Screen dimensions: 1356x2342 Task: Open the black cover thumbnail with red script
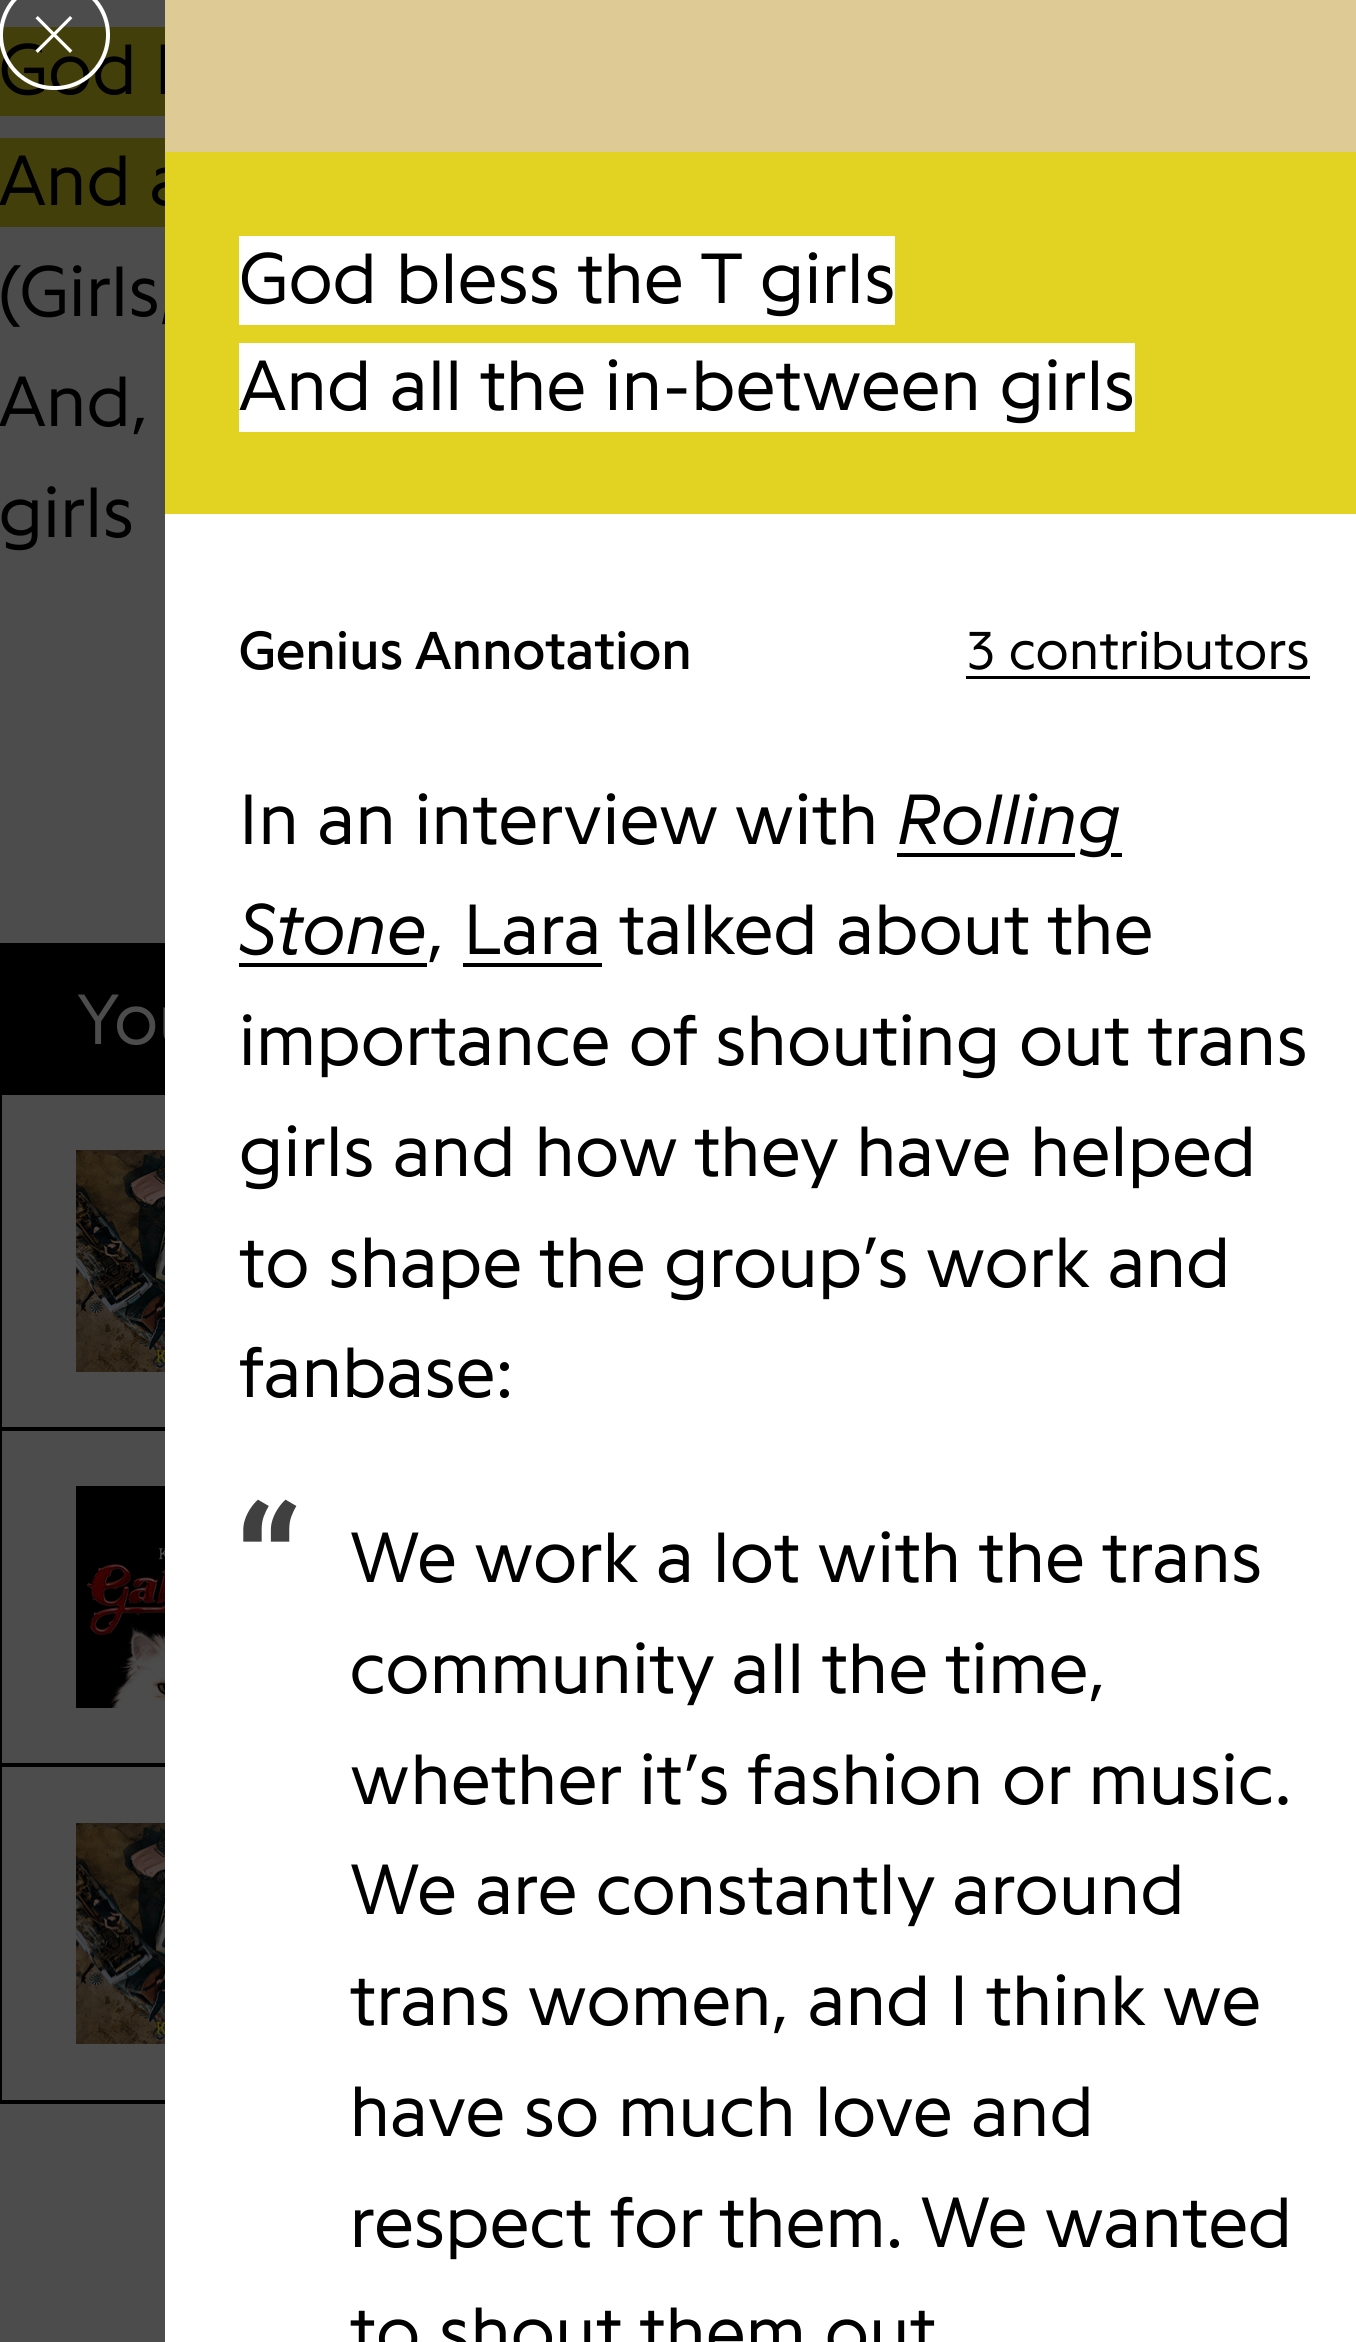pos(120,1596)
